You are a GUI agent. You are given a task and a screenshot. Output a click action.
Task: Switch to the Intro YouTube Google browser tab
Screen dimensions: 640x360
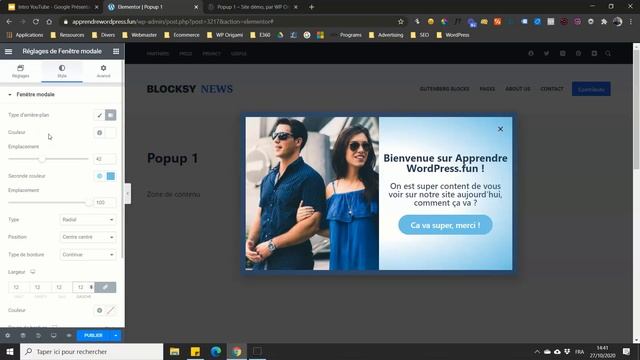click(x=52, y=7)
